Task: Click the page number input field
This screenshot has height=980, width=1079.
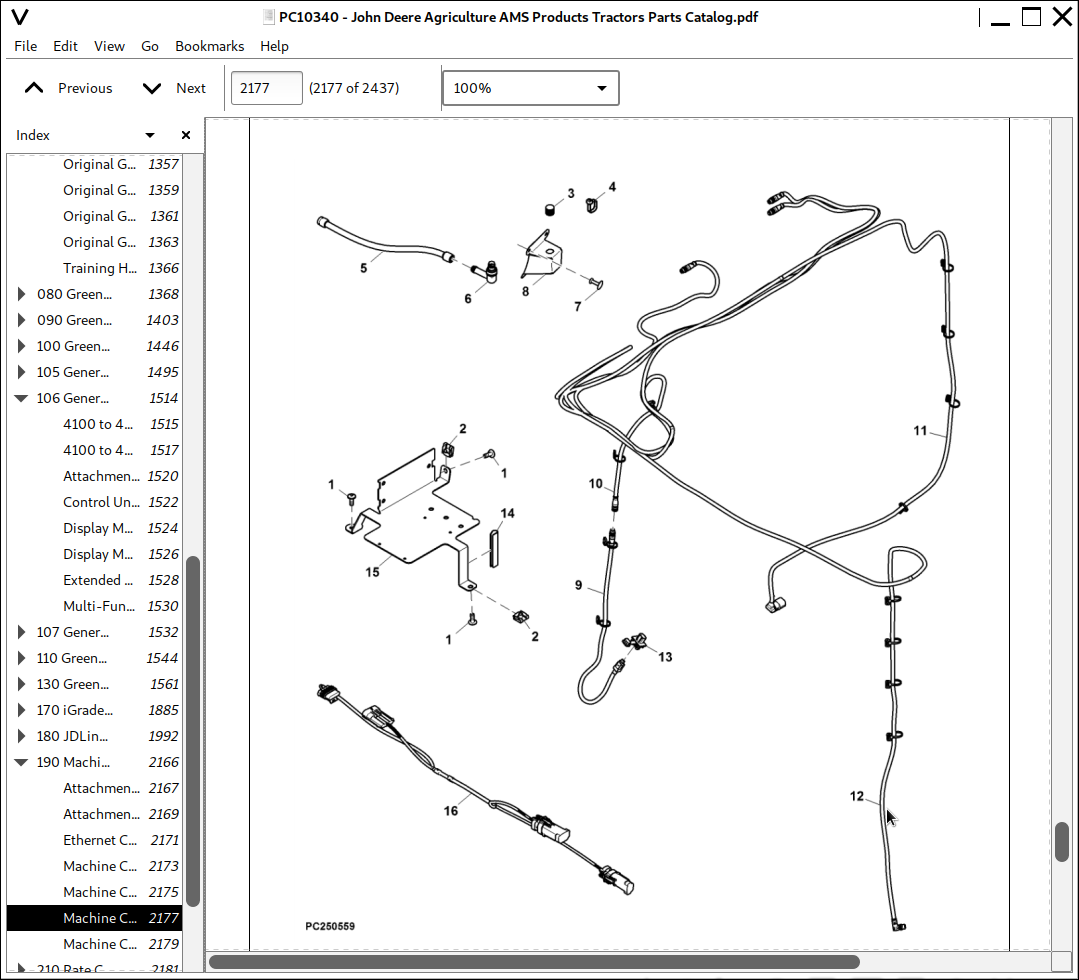Action: tap(266, 88)
